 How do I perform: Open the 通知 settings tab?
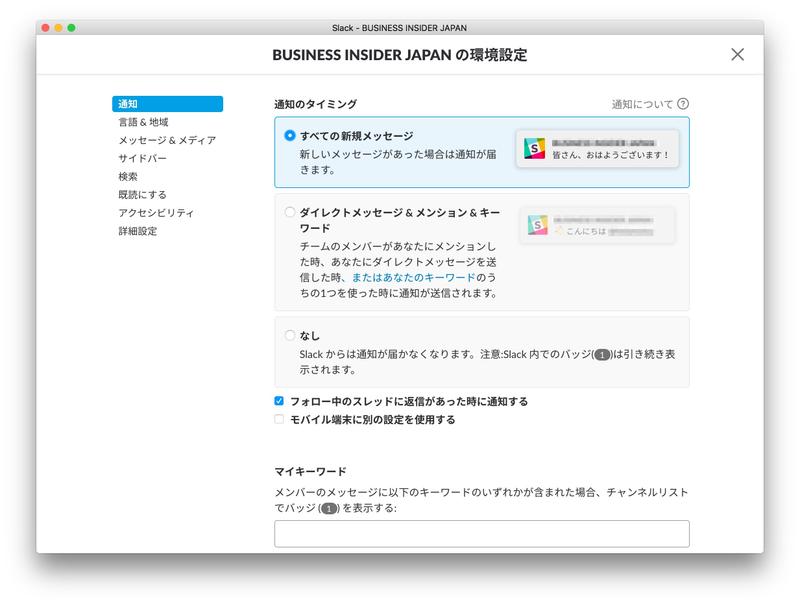pos(167,104)
